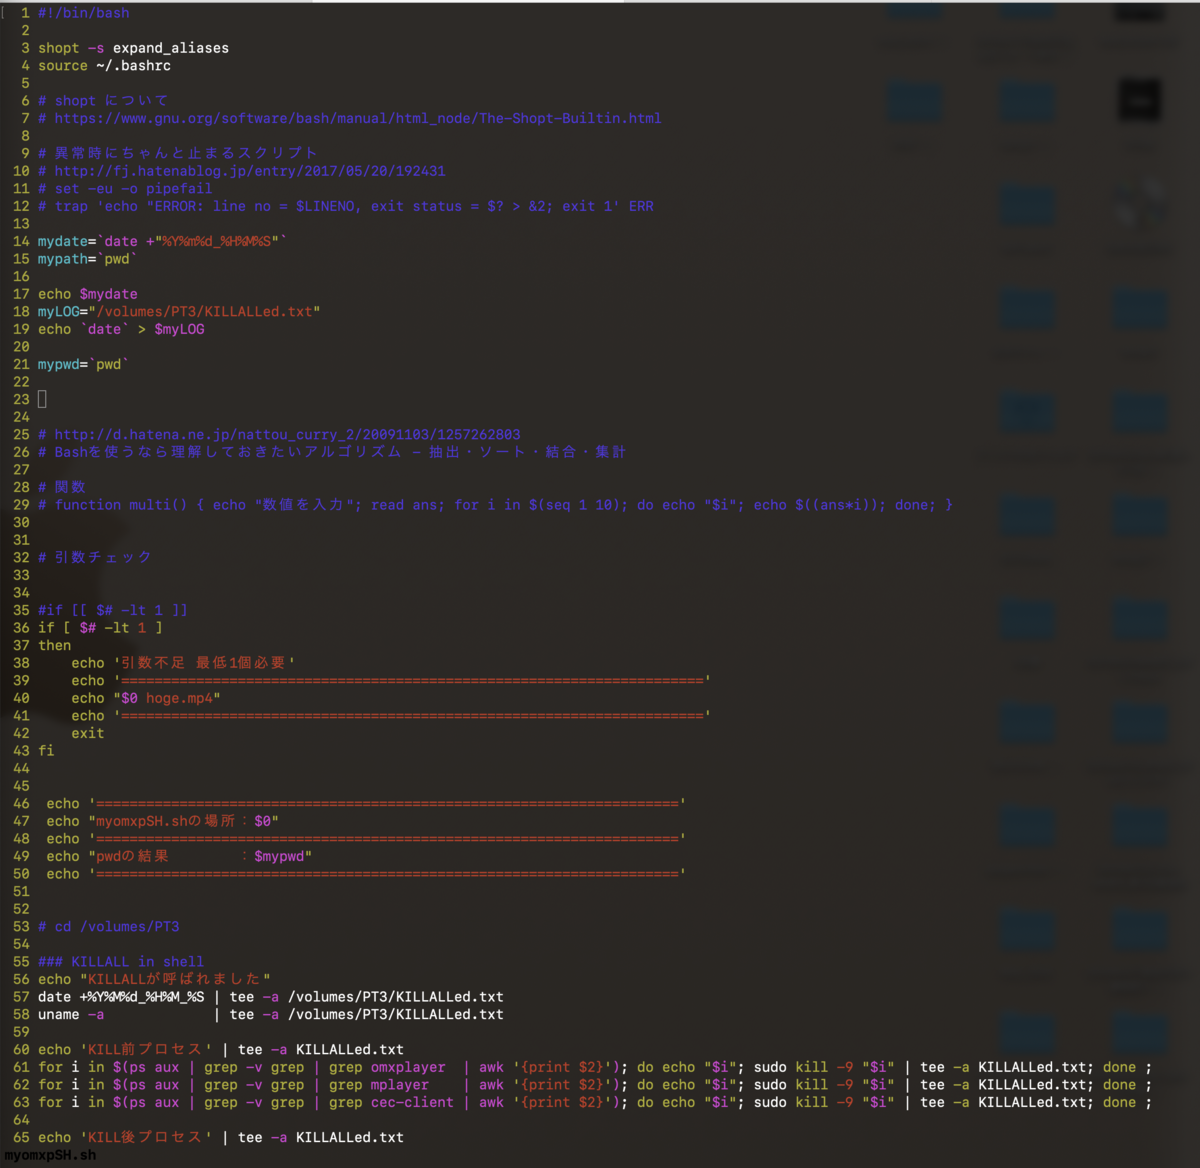Click the myomxpSH.sh filename in status line
The width and height of the screenshot is (1200, 1168).
50,1155
